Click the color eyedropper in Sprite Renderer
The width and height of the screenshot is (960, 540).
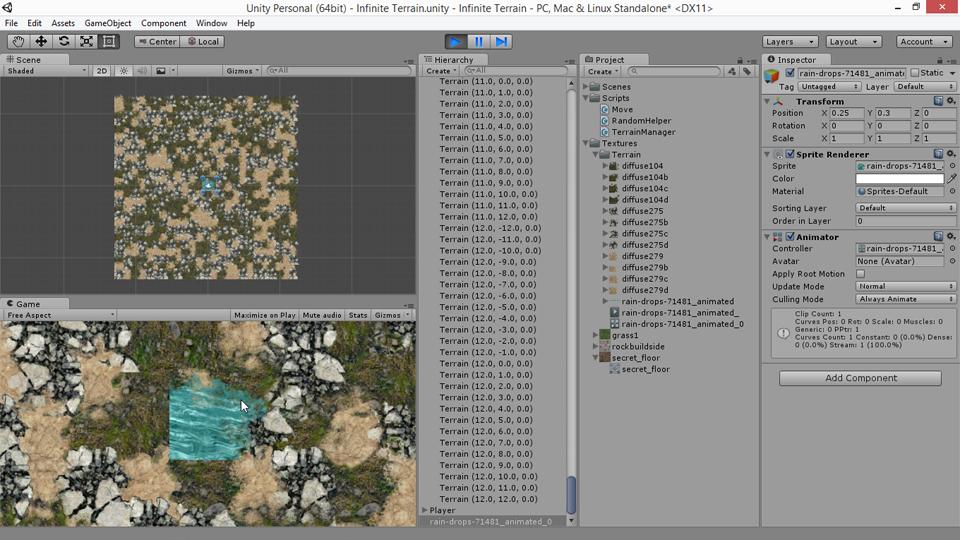(x=952, y=179)
